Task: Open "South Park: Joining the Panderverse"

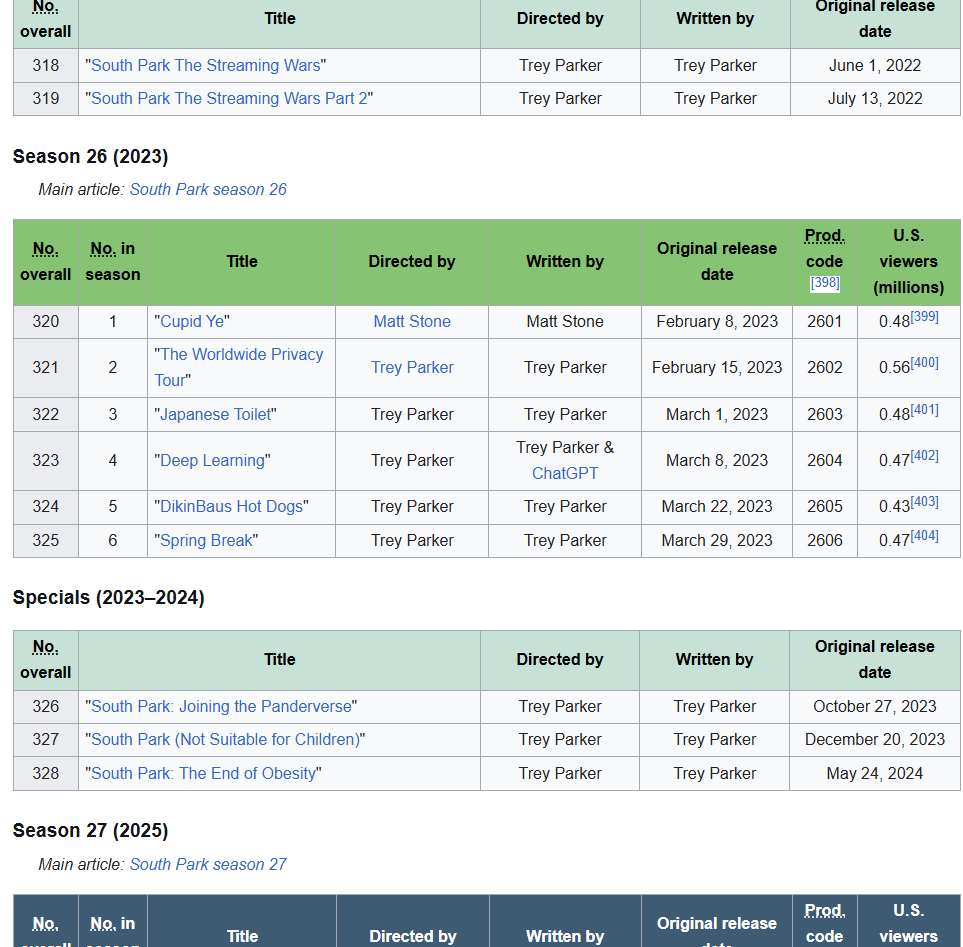Action: (x=221, y=706)
